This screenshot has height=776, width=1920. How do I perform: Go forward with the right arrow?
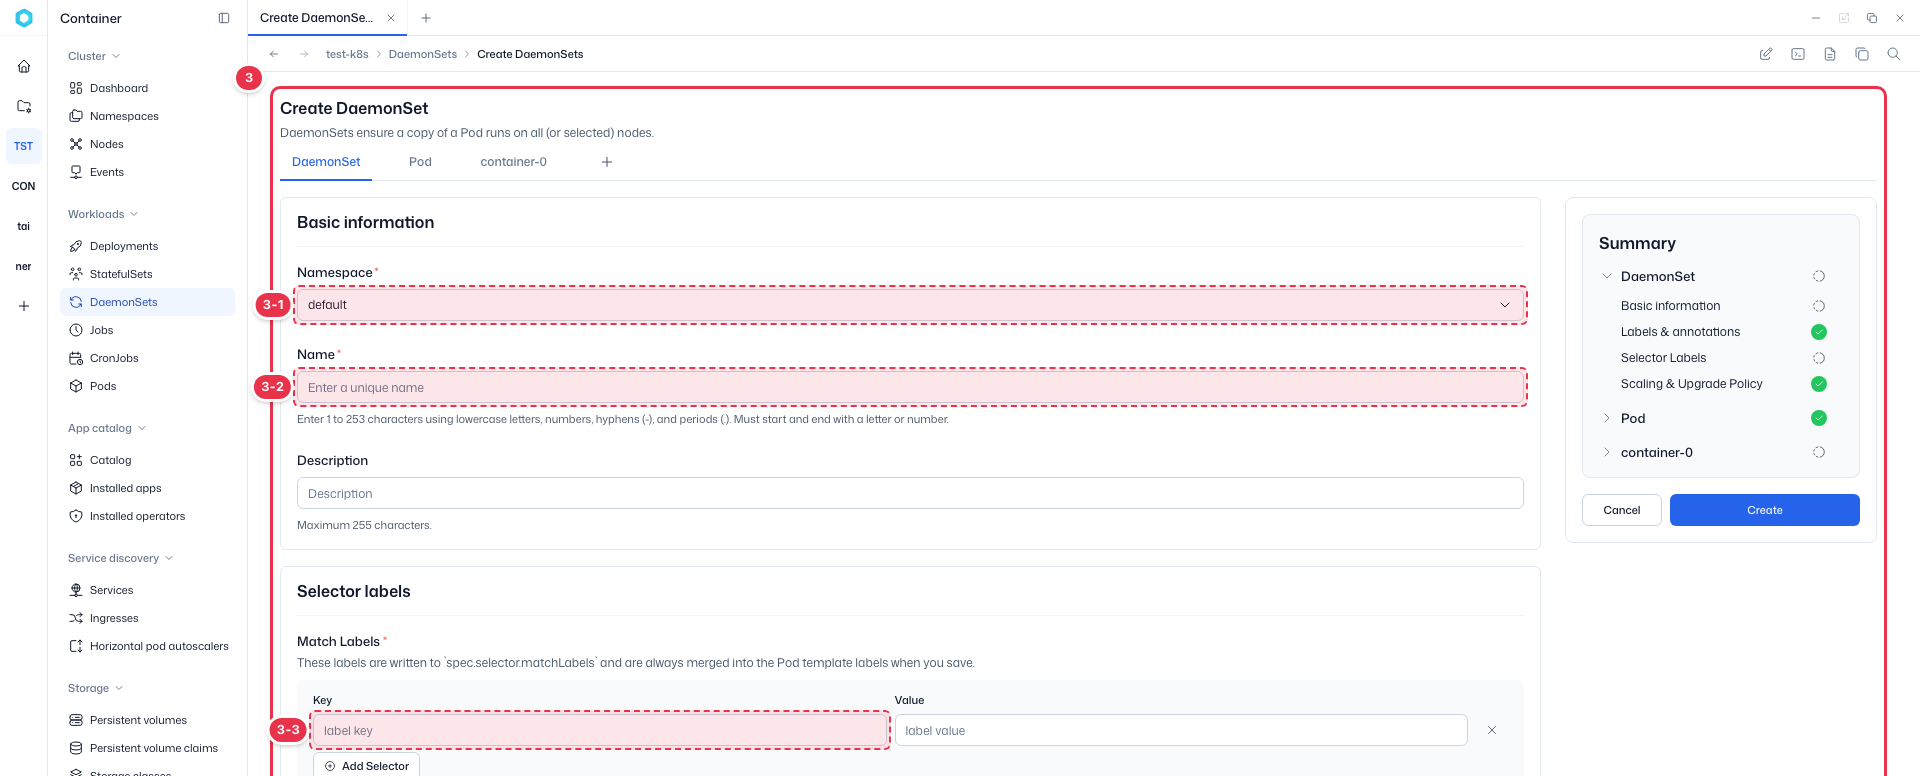tap(304, 54)
